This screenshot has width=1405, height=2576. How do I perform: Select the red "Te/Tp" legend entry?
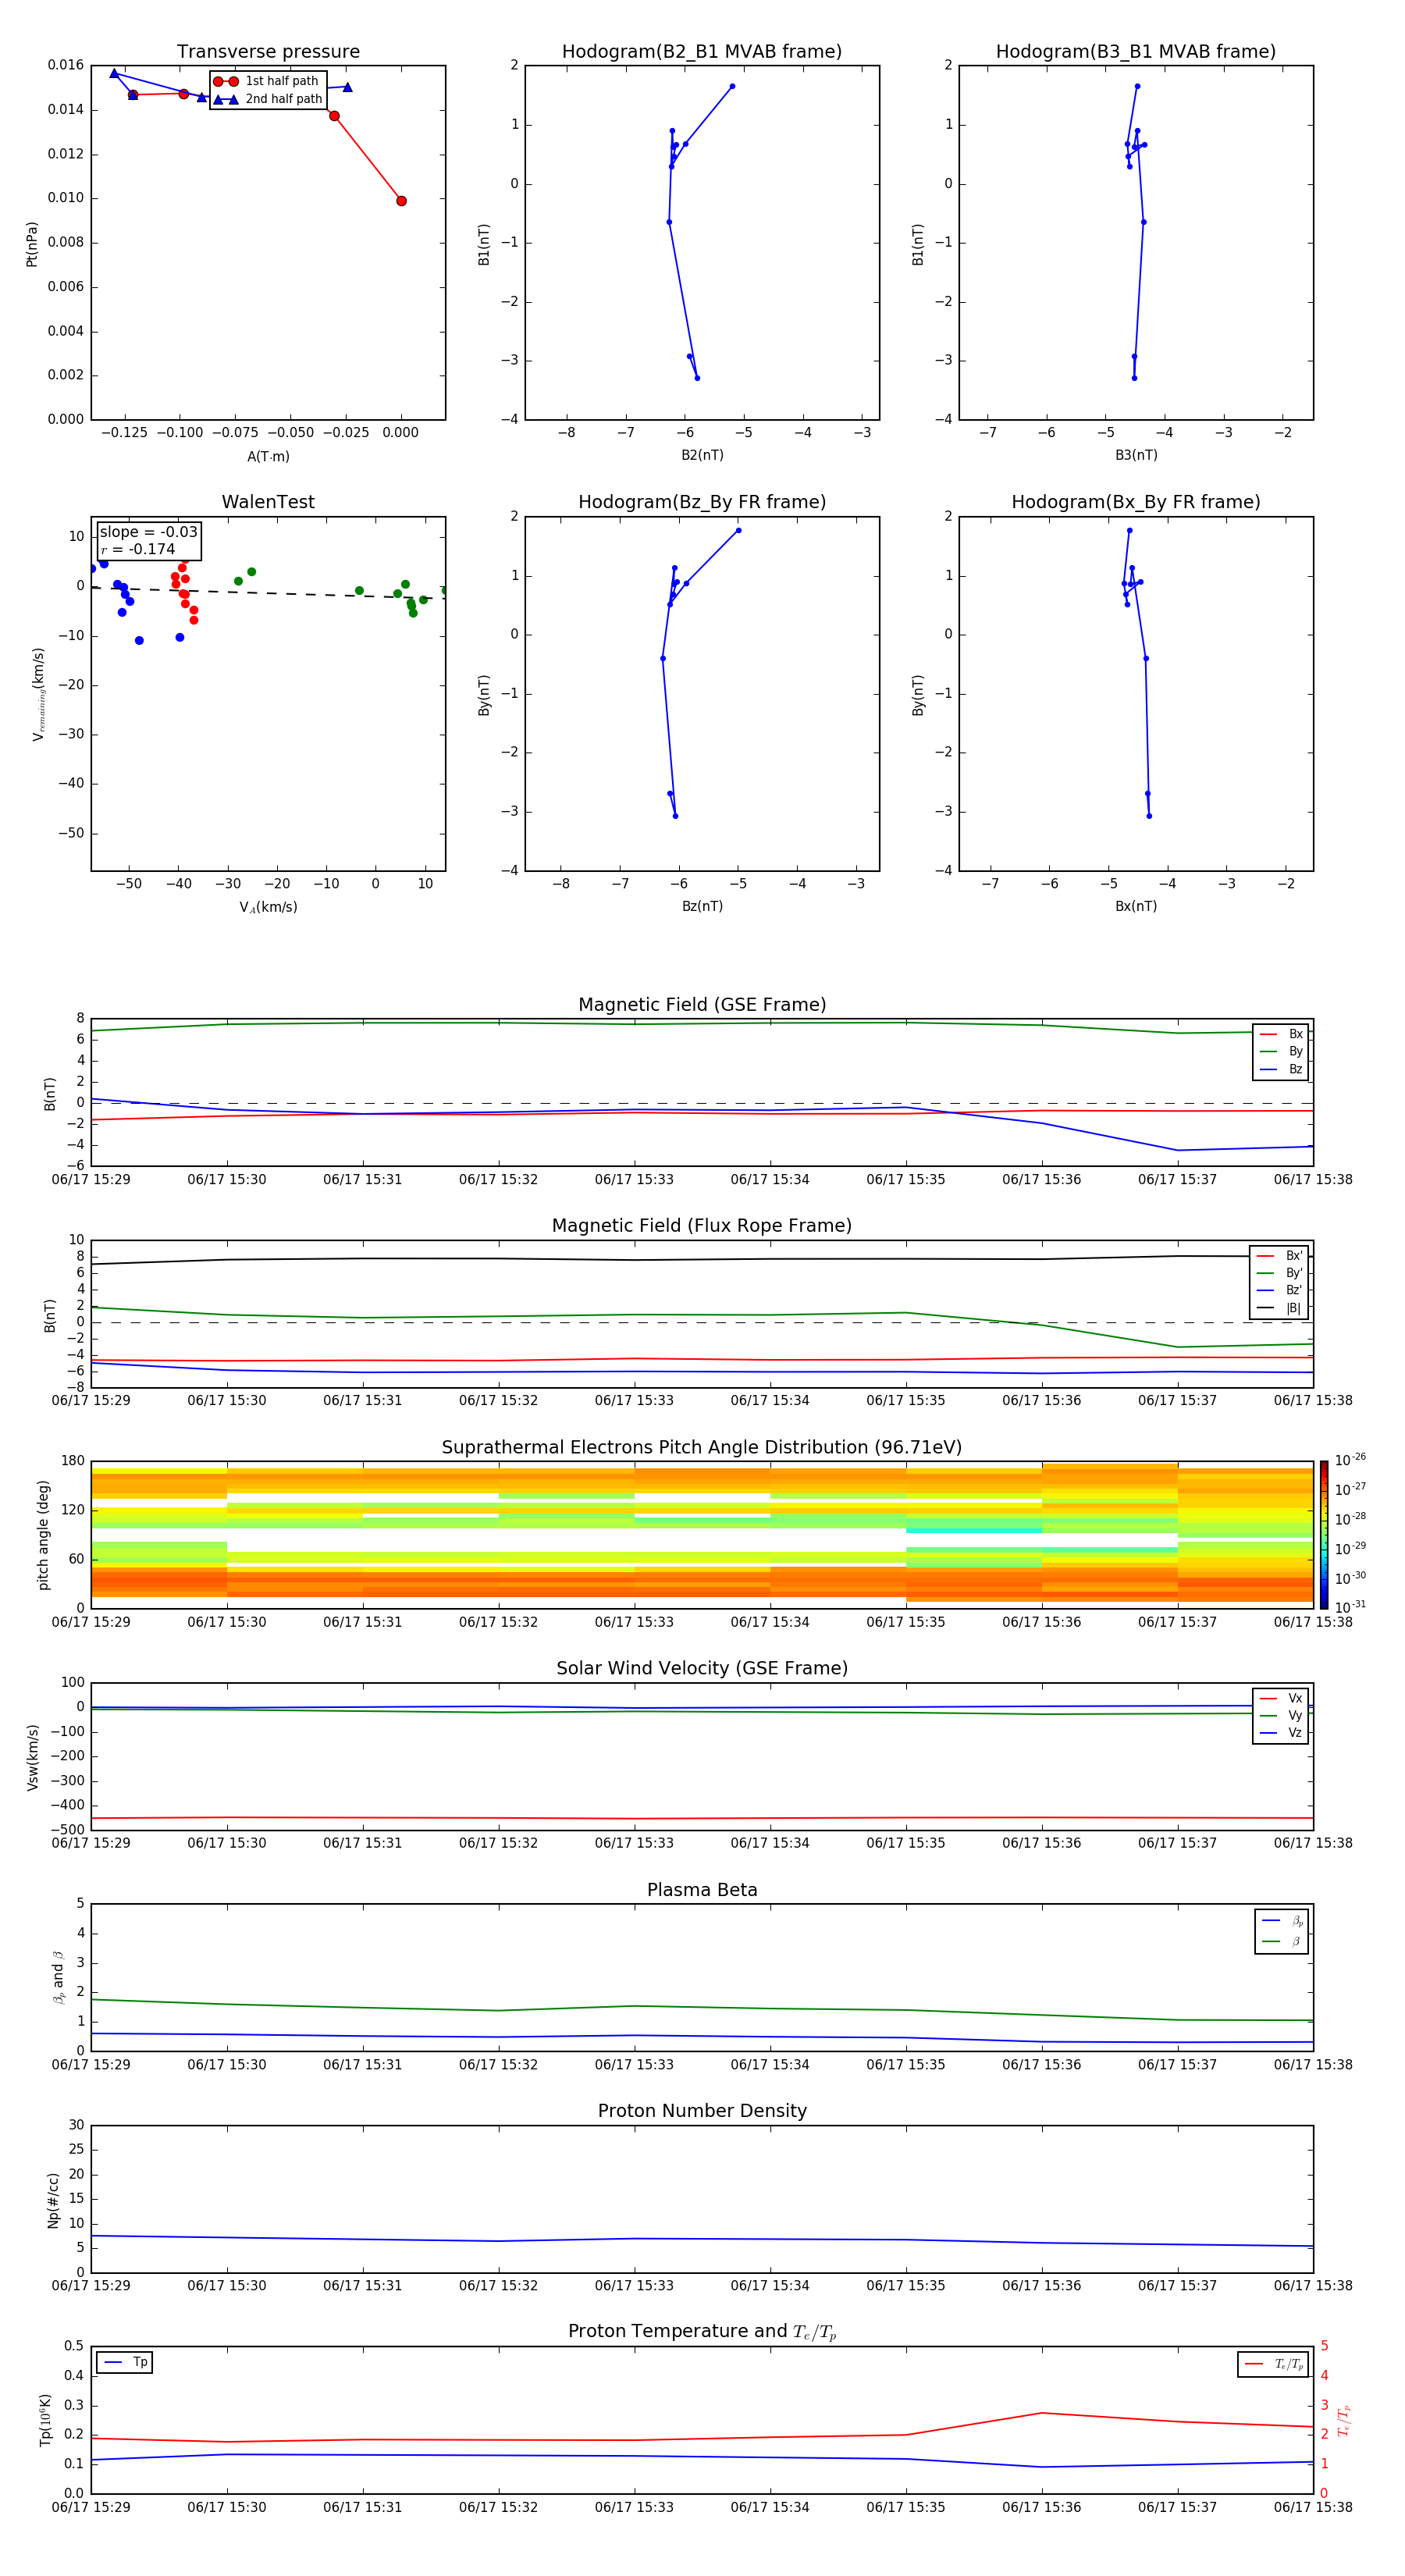(x=1273, y=2364)
